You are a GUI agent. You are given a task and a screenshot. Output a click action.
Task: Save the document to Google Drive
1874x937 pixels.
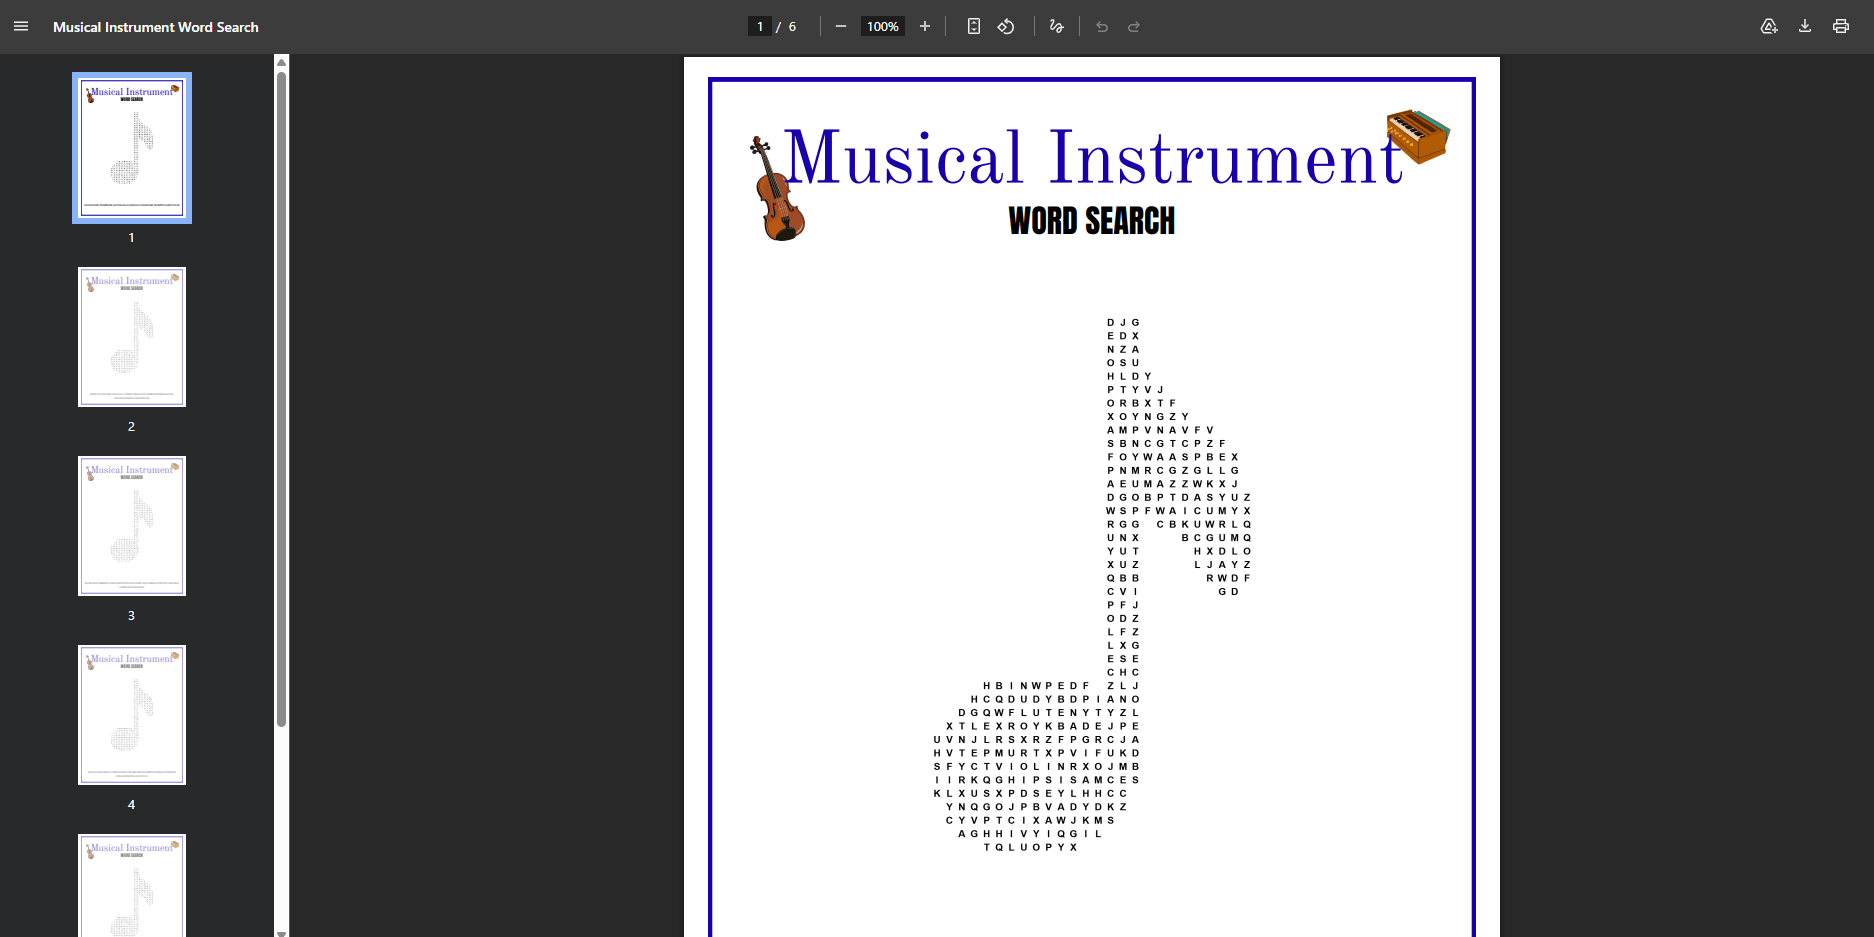point(1769,26)
